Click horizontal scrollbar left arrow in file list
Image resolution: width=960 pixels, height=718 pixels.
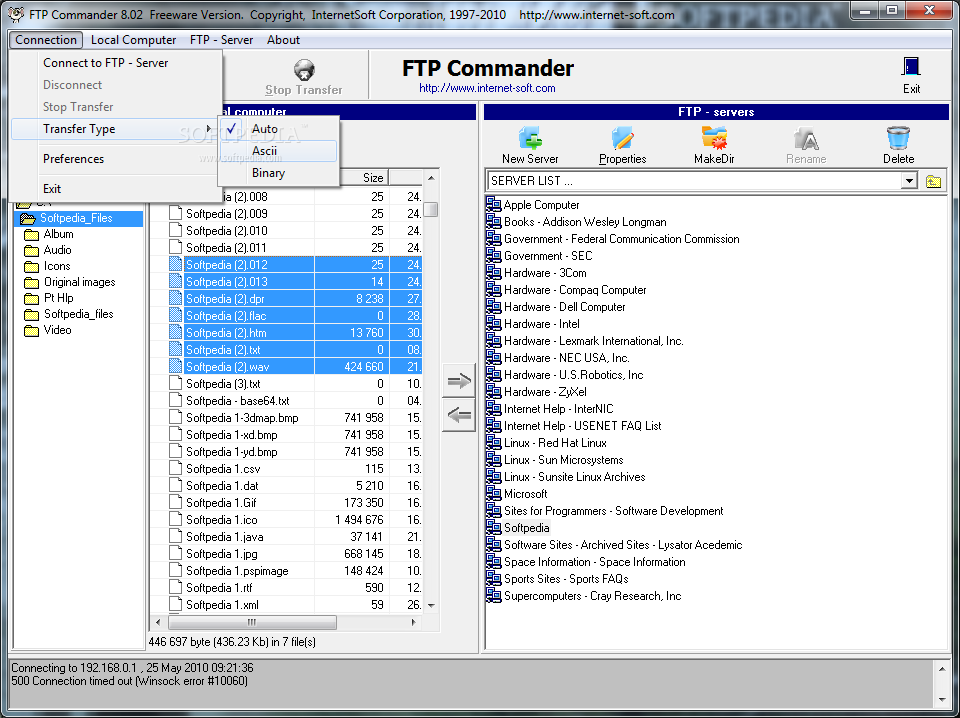(x=159, y=623)
